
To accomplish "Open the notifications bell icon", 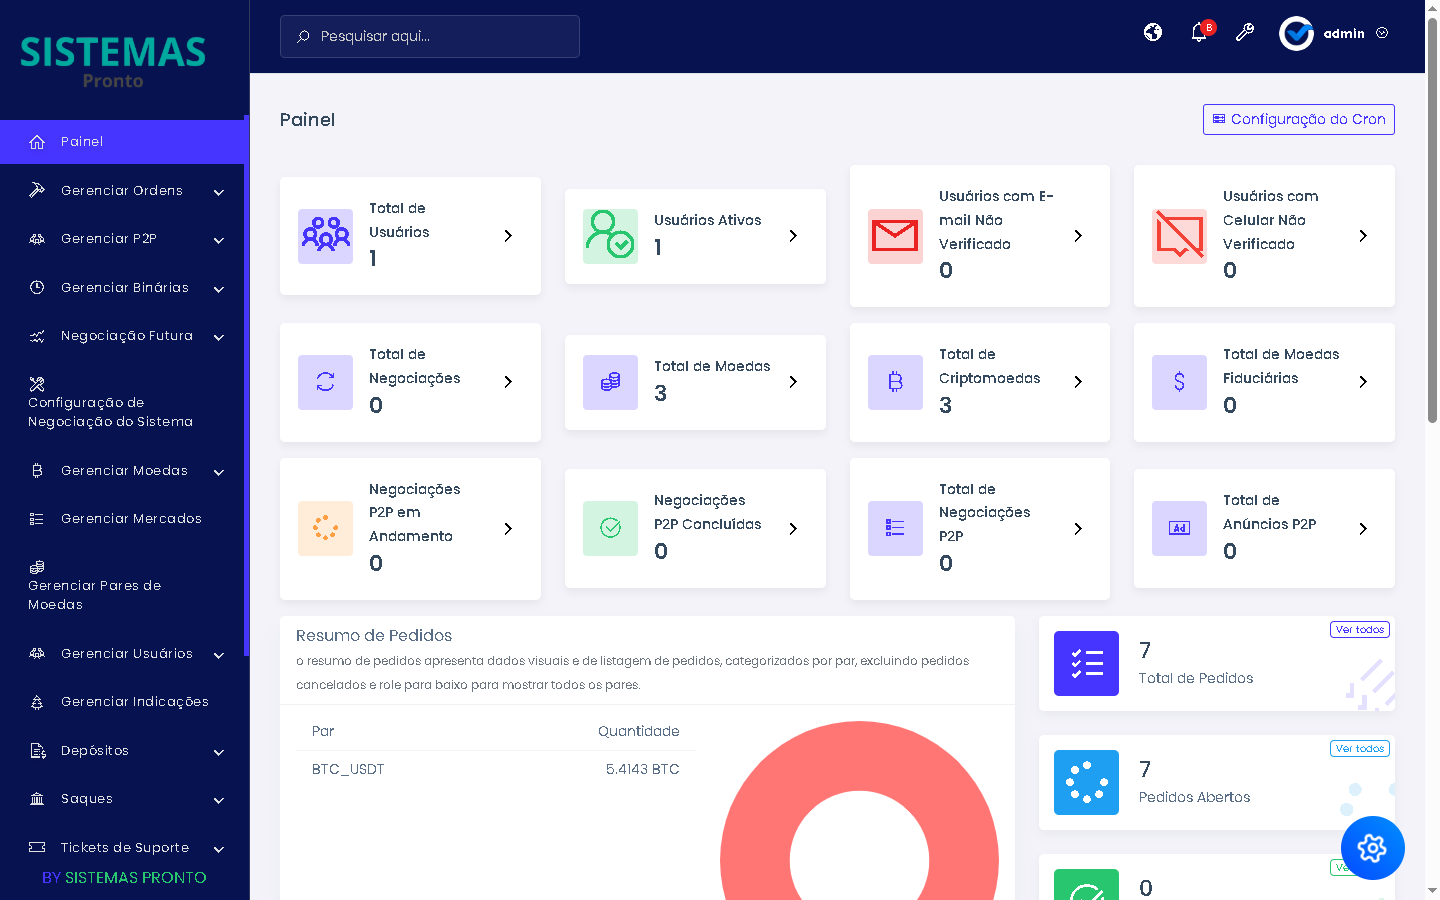I will point(1199,33).
